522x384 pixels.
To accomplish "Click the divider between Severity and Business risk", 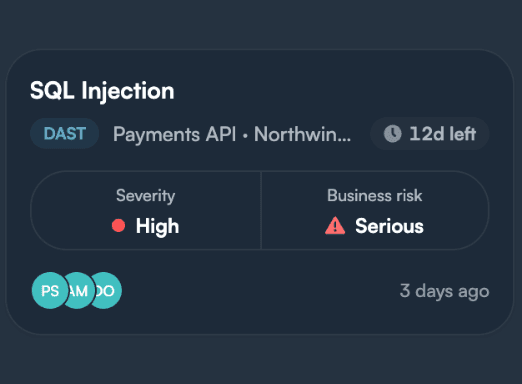I will pos(261,210).
